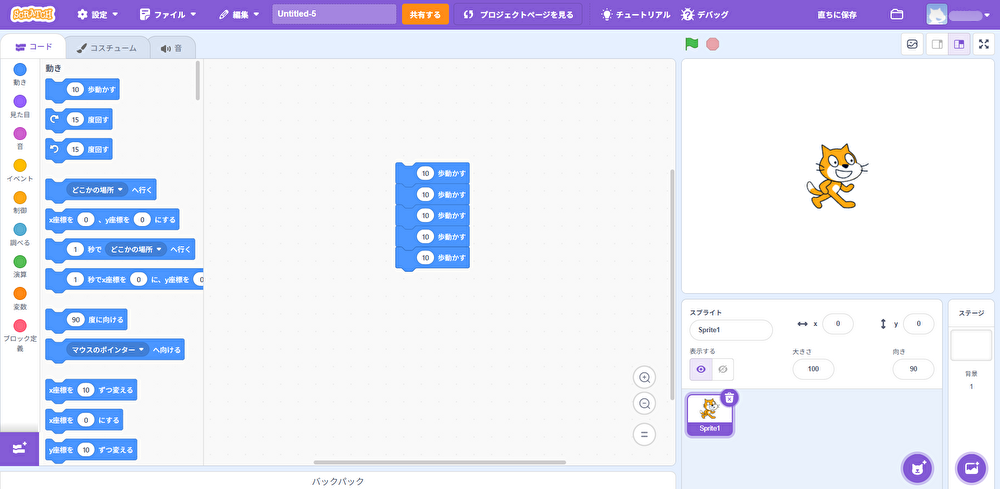Select the 調べる block category
The height and width of the screenshot is (489, 1000).
tap(20, 234)
